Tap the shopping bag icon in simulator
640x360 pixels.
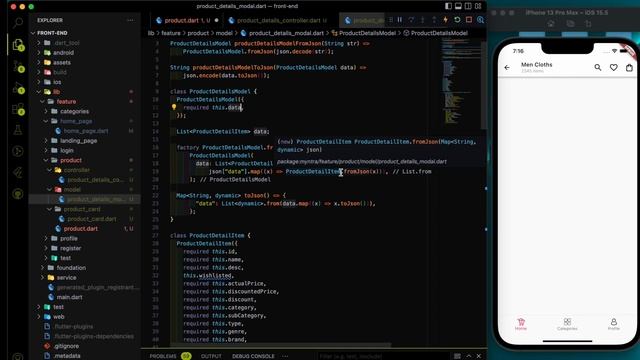629,67
